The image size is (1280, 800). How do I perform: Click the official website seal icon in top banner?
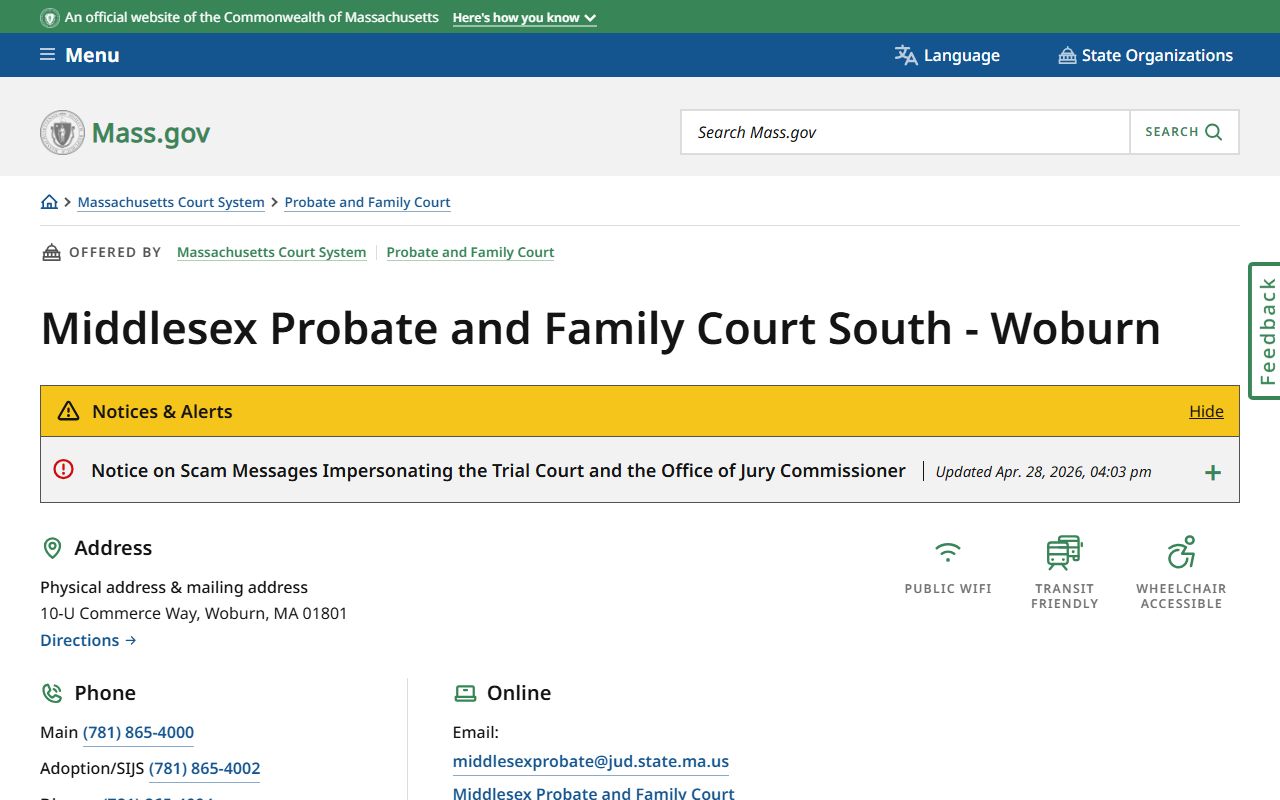tap(49, 18)
